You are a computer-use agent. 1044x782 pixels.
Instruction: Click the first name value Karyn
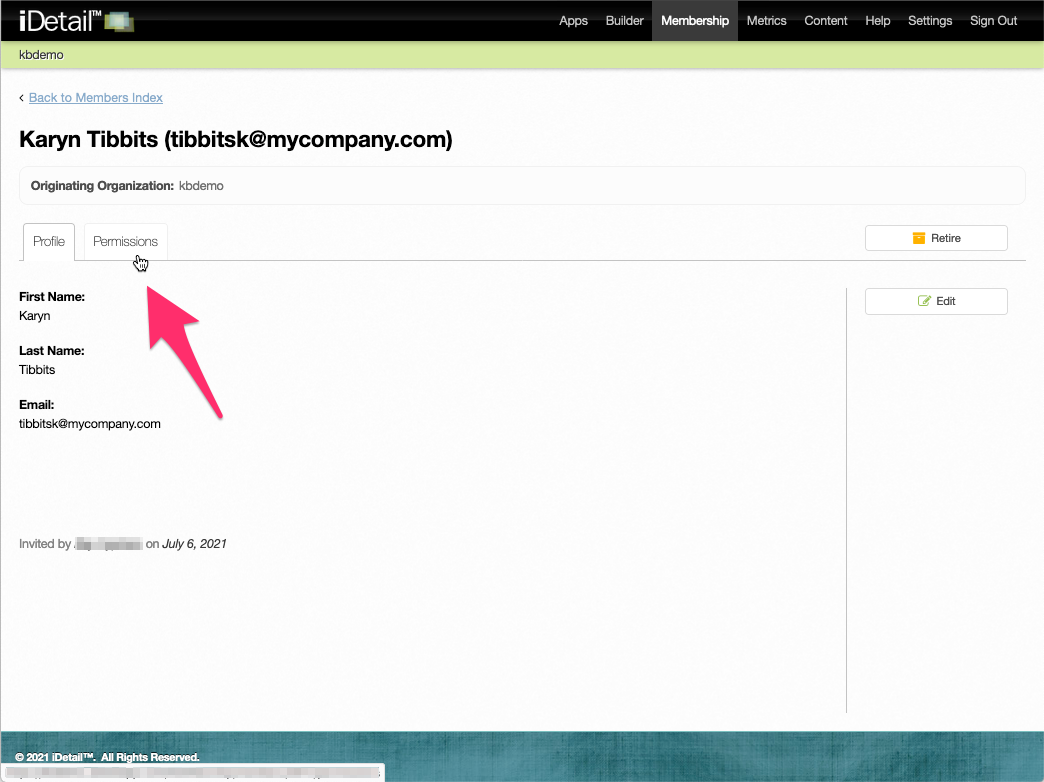click(x=35, y=316)
